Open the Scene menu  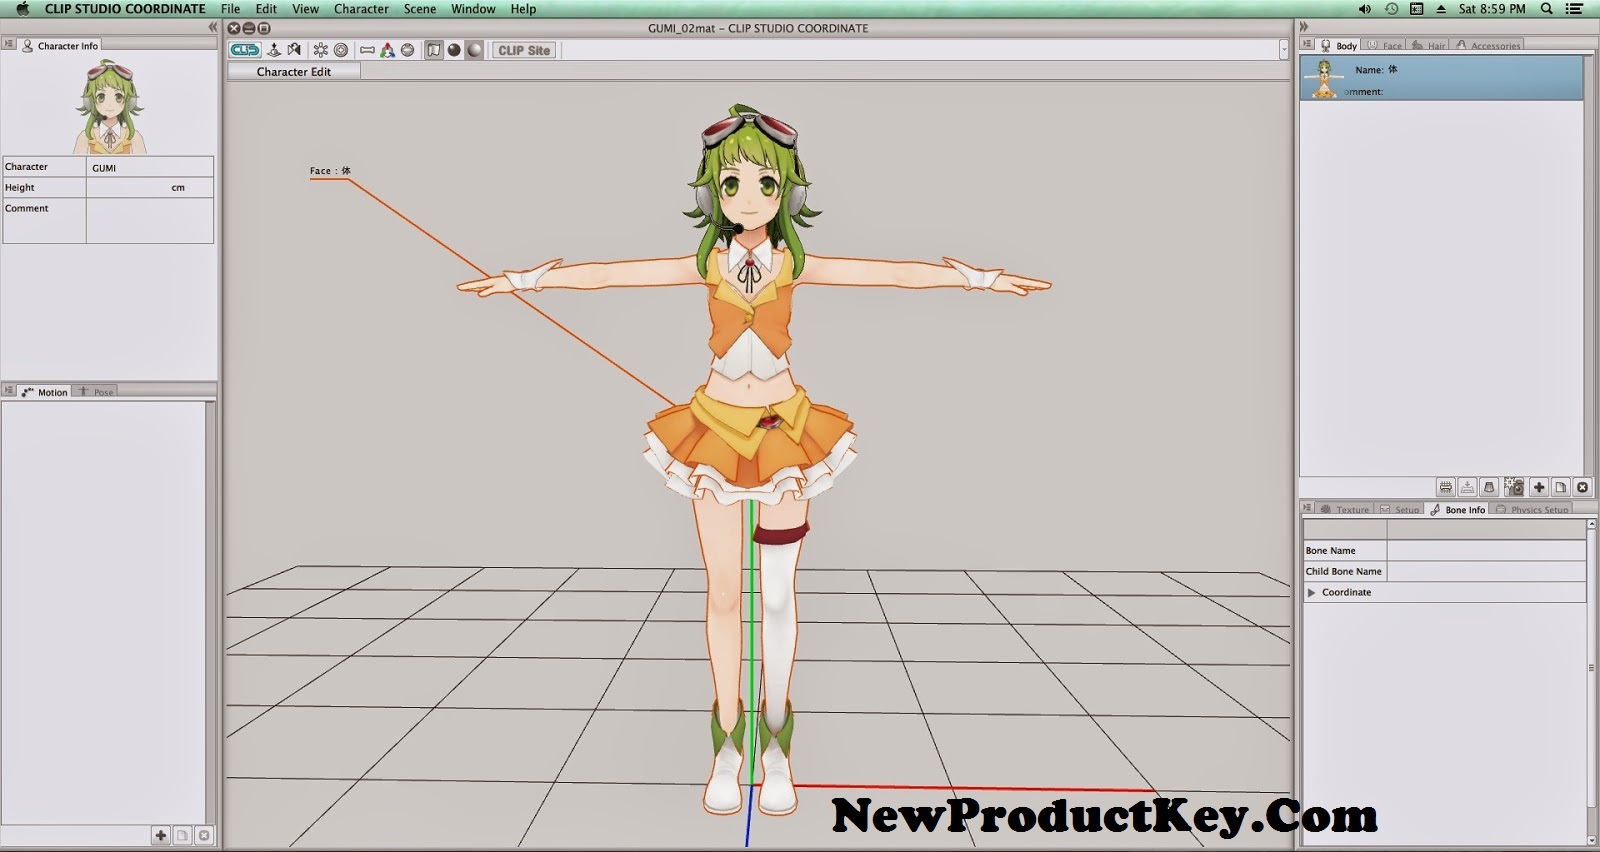(x=420, y=9)
